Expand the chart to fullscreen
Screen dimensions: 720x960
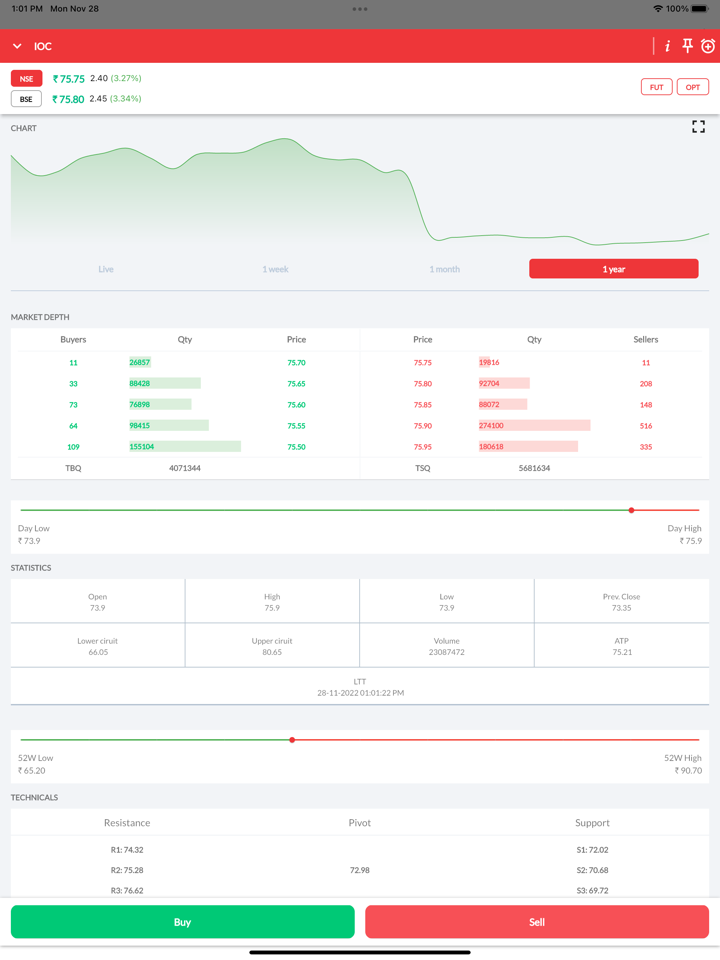tap(698, 127)
